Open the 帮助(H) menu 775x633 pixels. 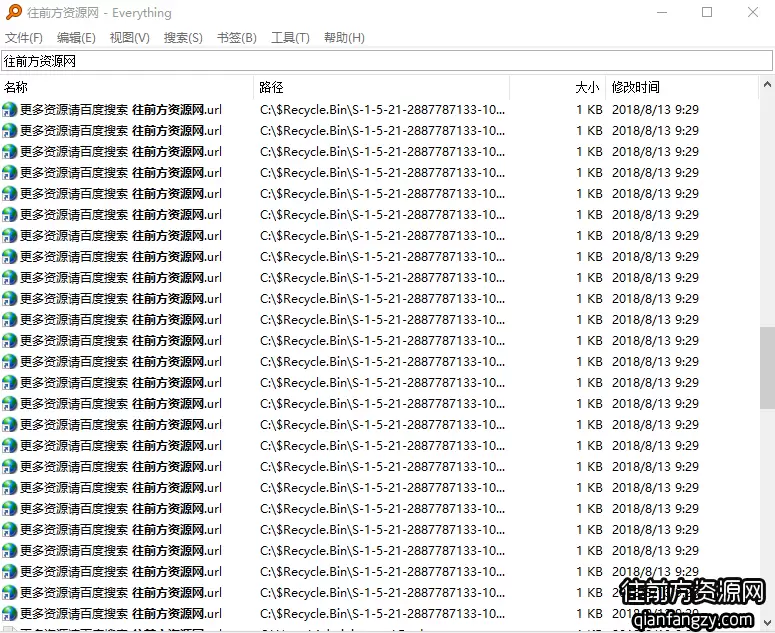pyautogui.click(x=344, y=38)
